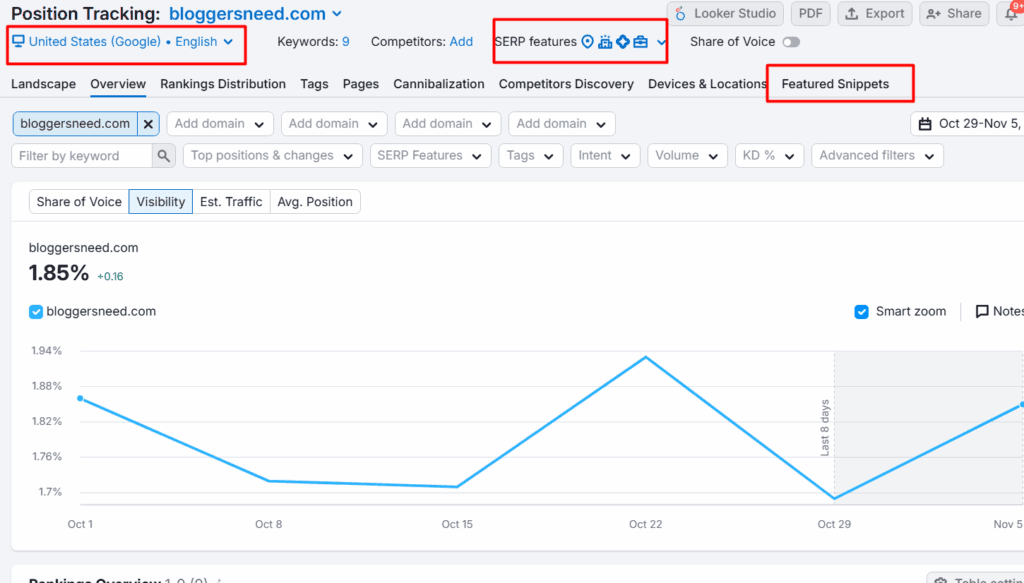Open the Intent filter dropdown
This screenshot has width=1024, height=583.
click(x=605, y=156)
